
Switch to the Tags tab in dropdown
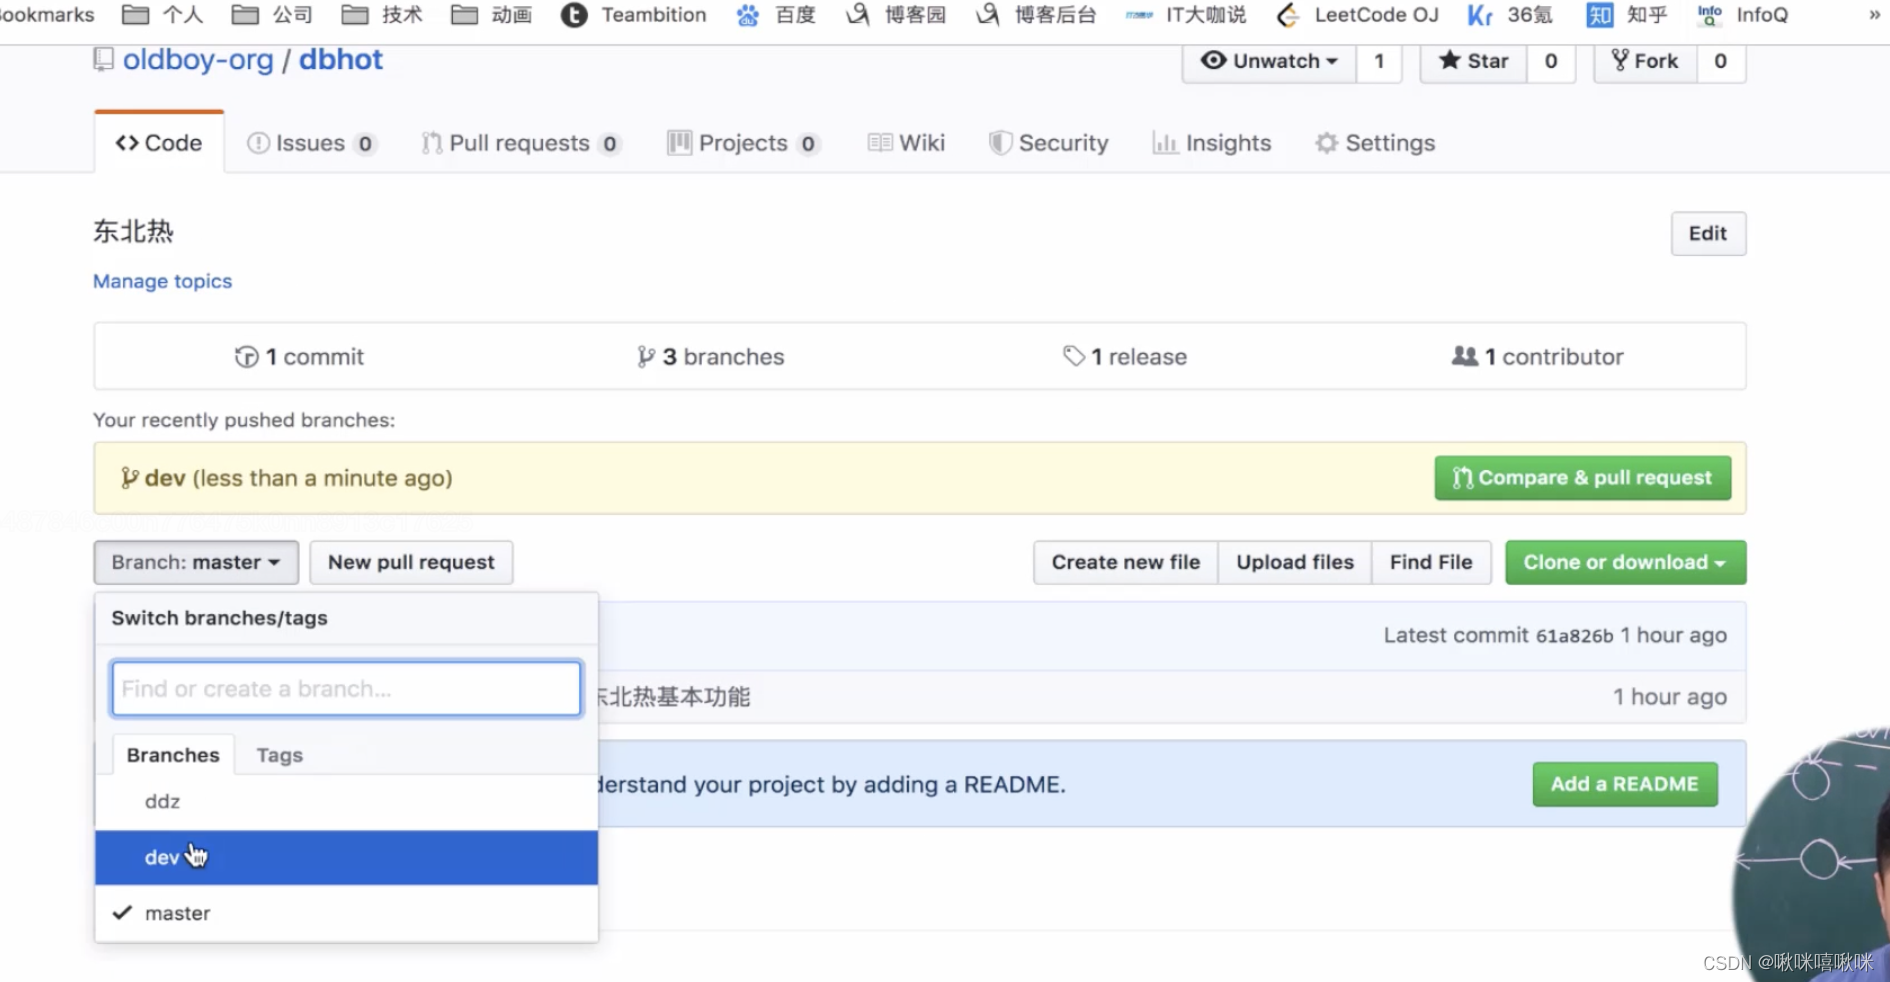coord(279,755)
